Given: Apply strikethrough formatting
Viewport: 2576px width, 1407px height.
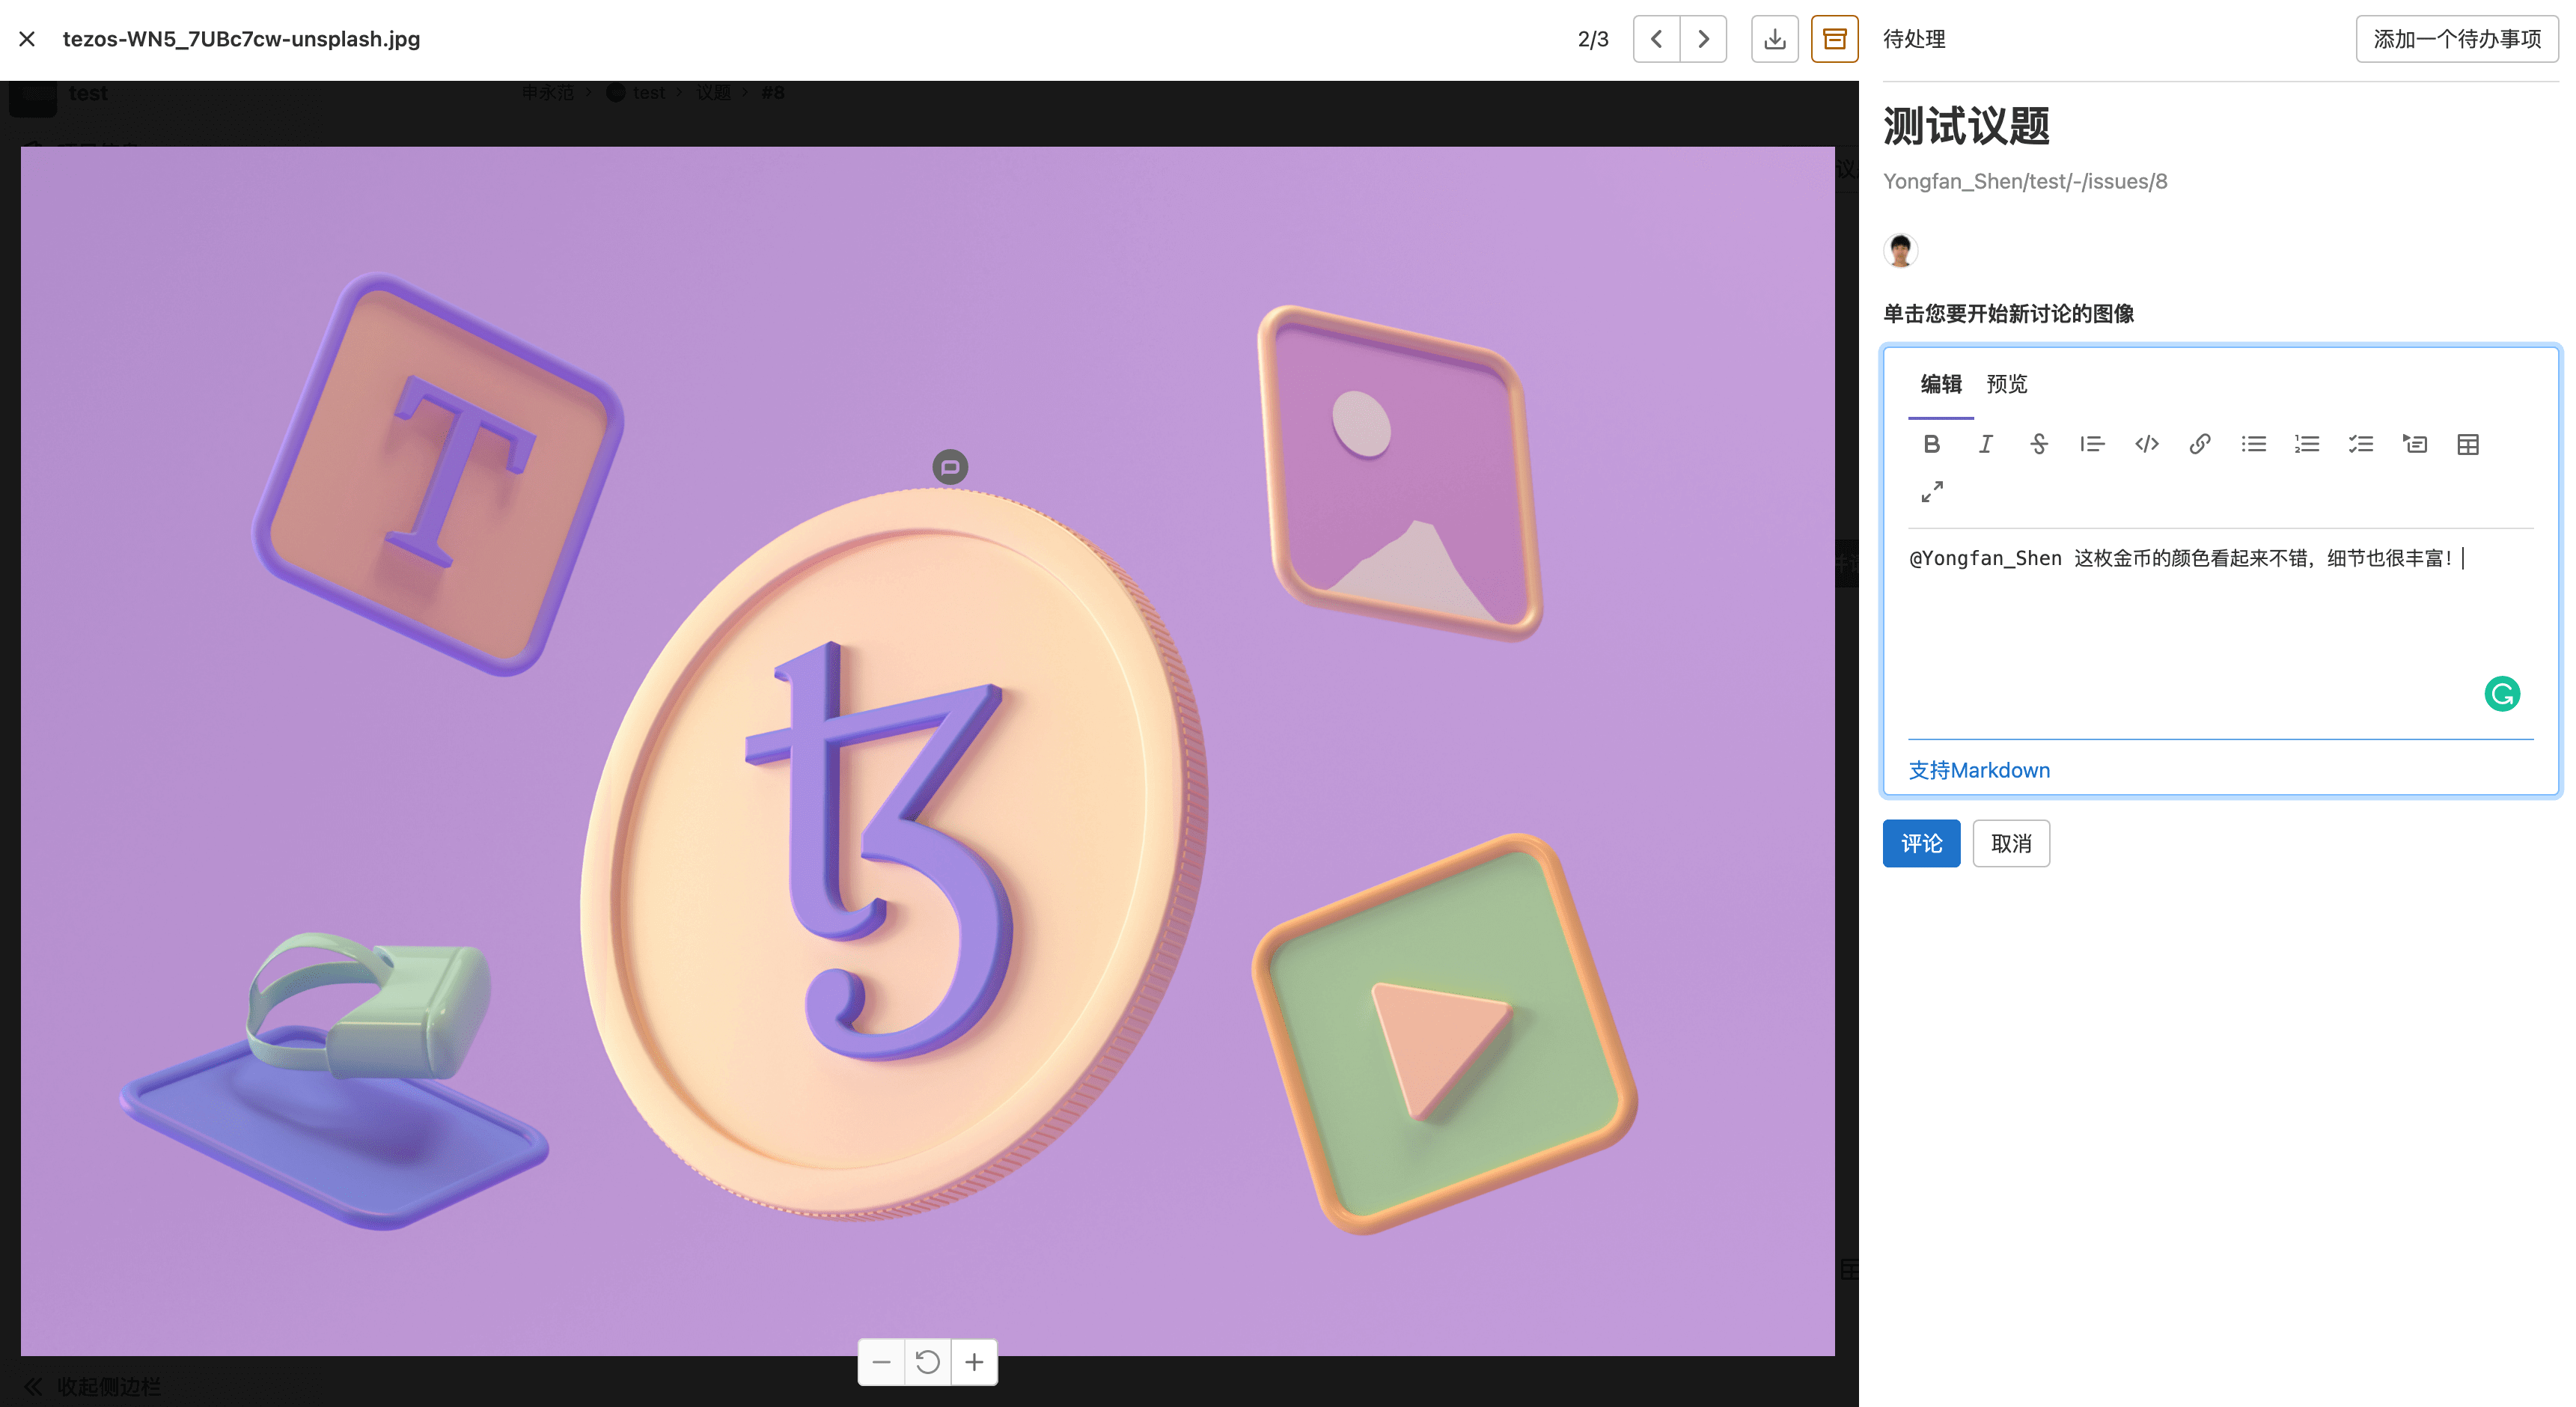Looking at the screenshot, I should tap(2039, 444).
